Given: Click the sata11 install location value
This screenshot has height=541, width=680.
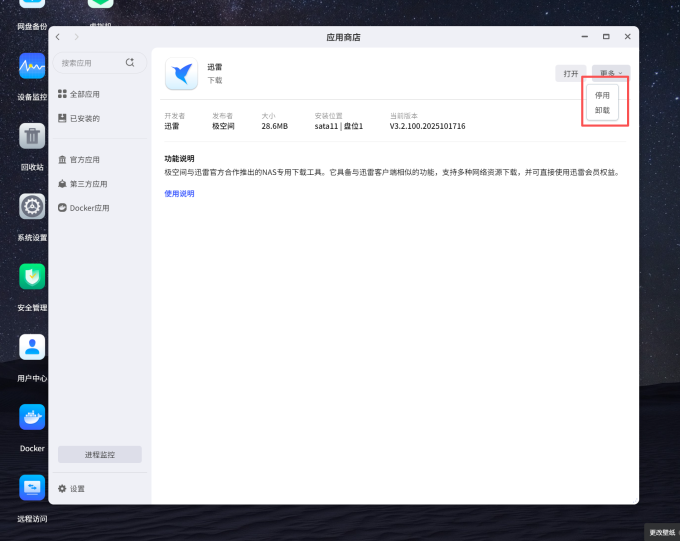Looking at the screenshot, I should click(x=339, y=126).
